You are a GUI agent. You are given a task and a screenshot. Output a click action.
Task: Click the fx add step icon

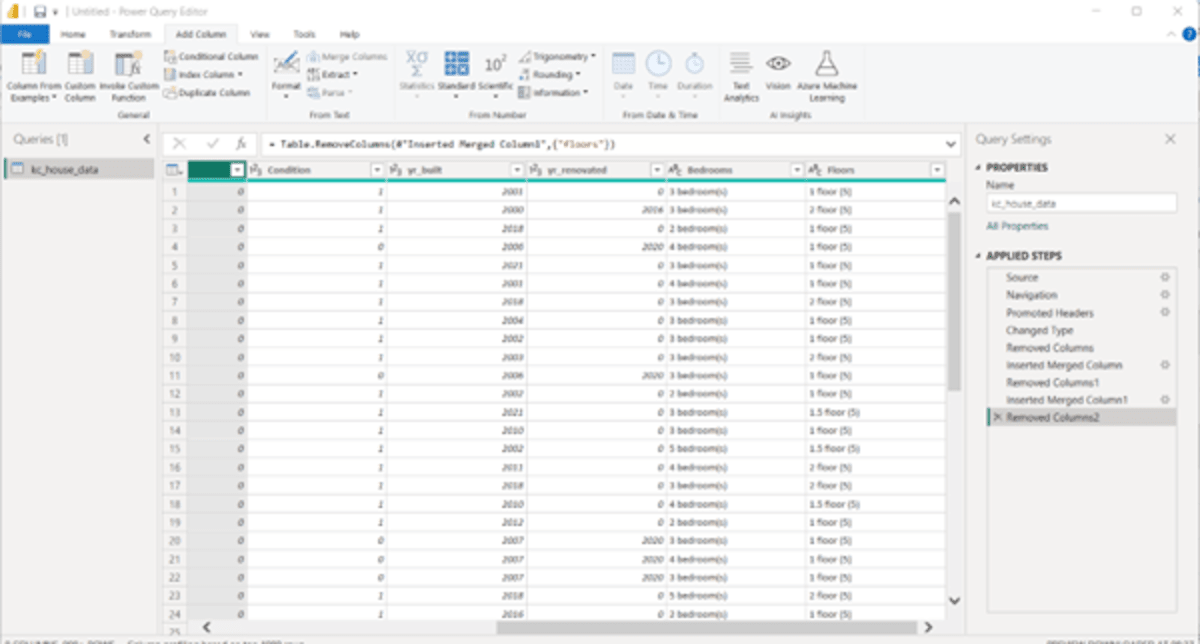[x=241, y=144]
